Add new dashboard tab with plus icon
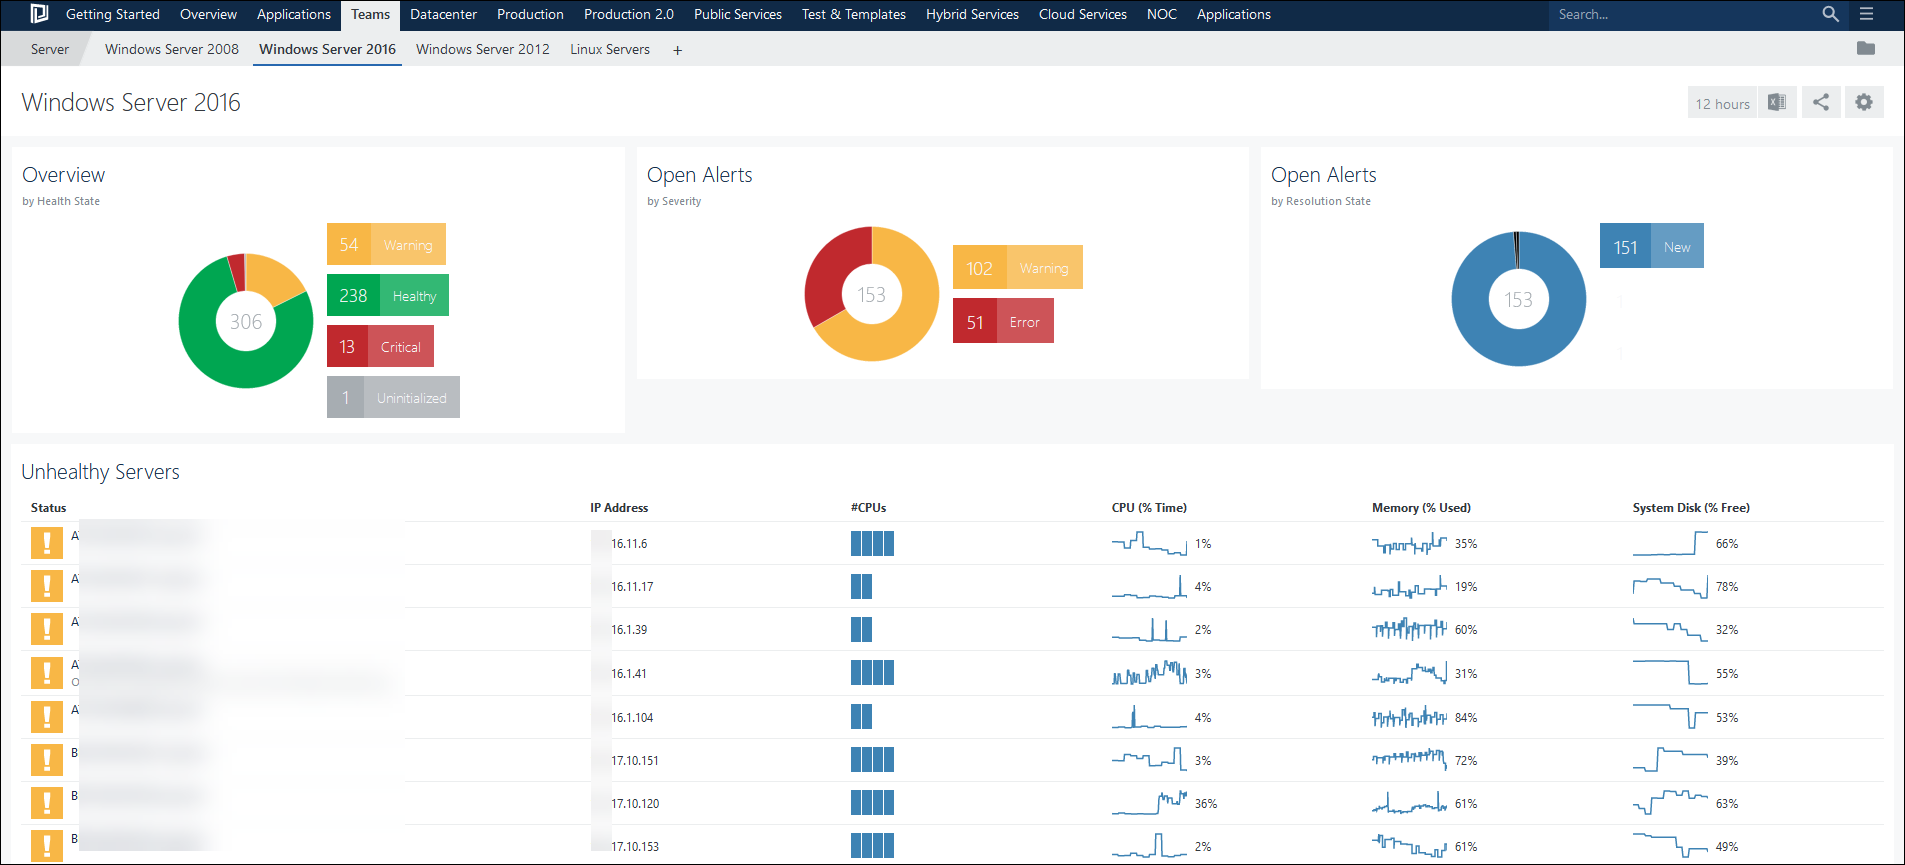The image size is (1905, 865). pos(677,50)
